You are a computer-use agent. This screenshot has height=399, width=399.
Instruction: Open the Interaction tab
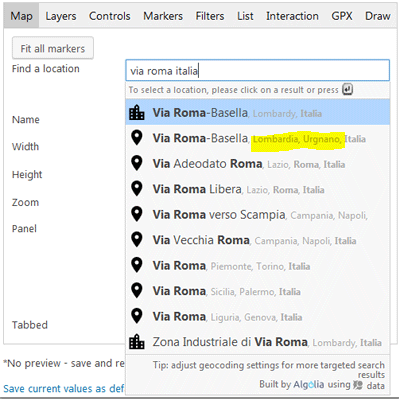(x=292, y=16)
